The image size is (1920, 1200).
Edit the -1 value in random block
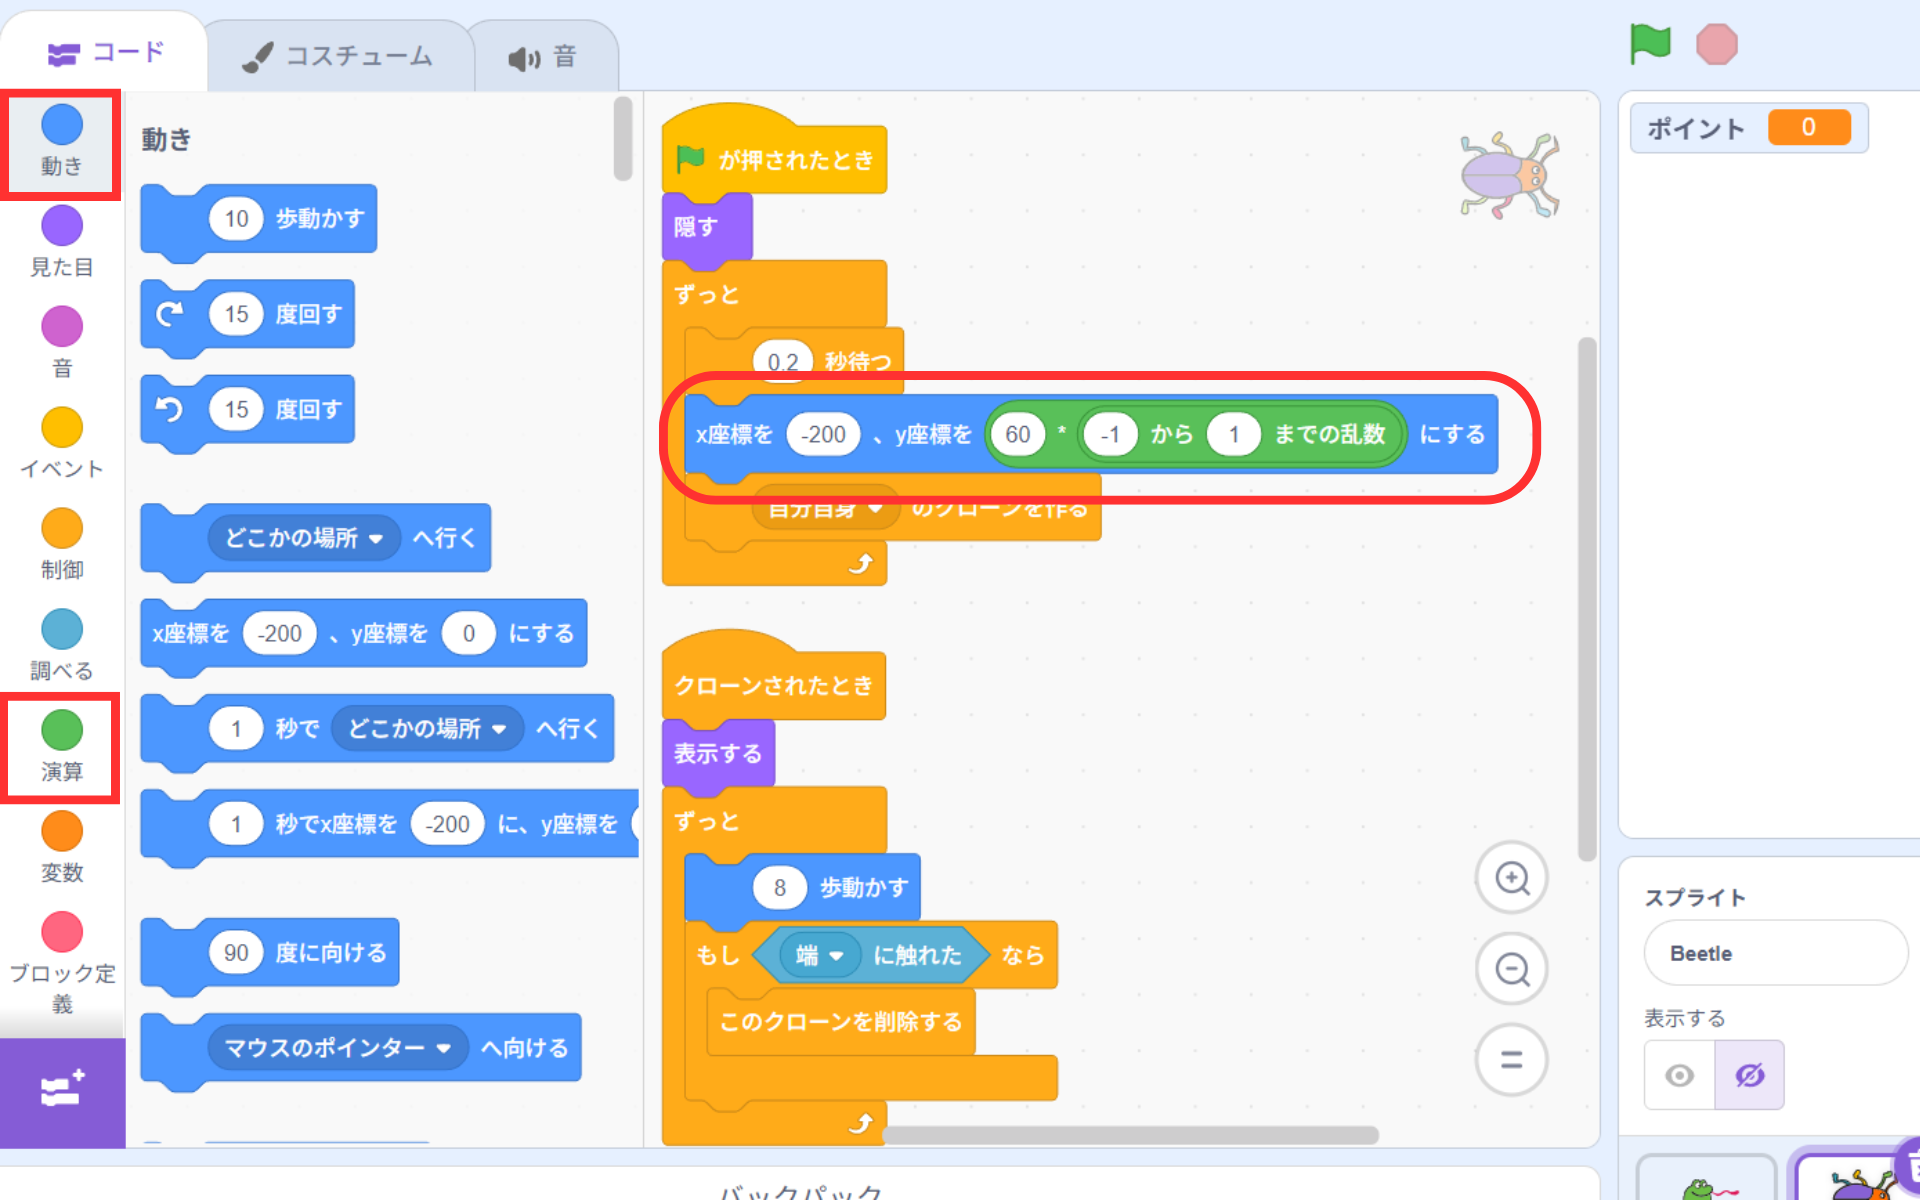point(1110,434)
